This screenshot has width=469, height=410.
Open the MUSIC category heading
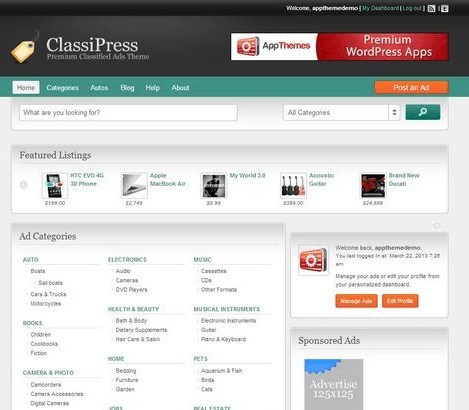(202, 260)
